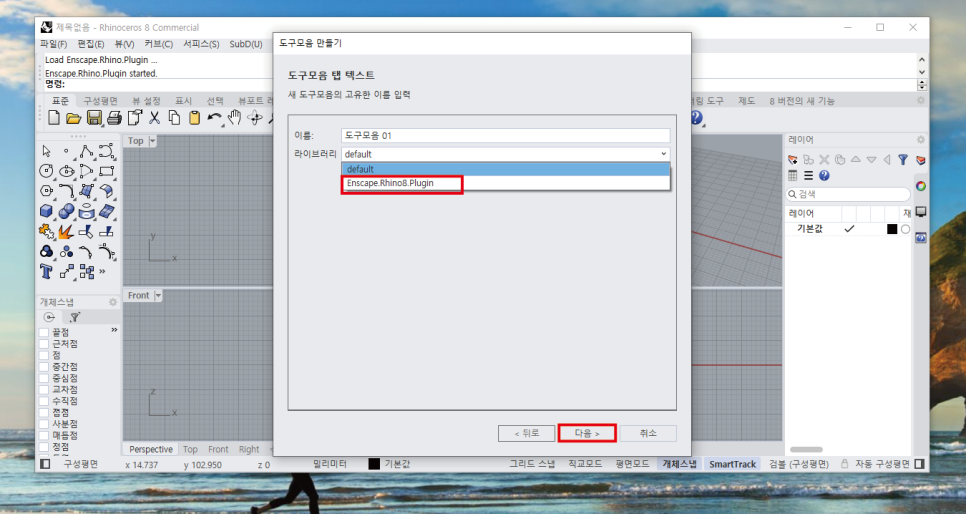The width and height of the screenshot is (966, 514).
Task: Click the layer panel help icon
Action: [x=824, y=176]
